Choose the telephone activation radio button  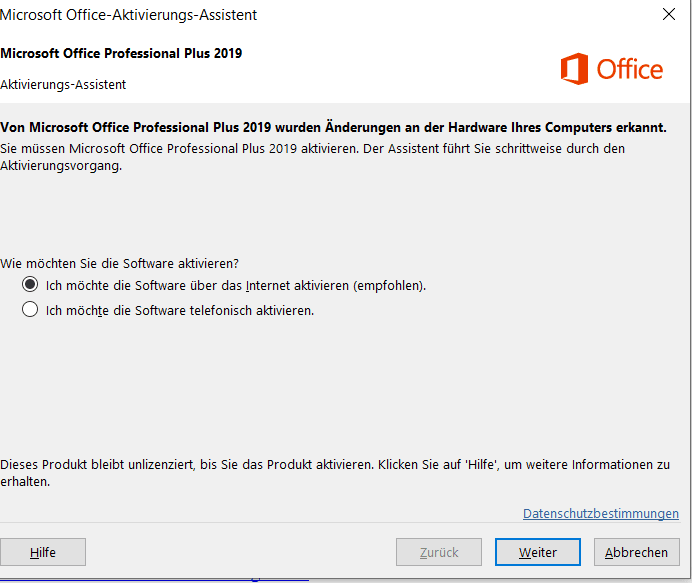30,310
